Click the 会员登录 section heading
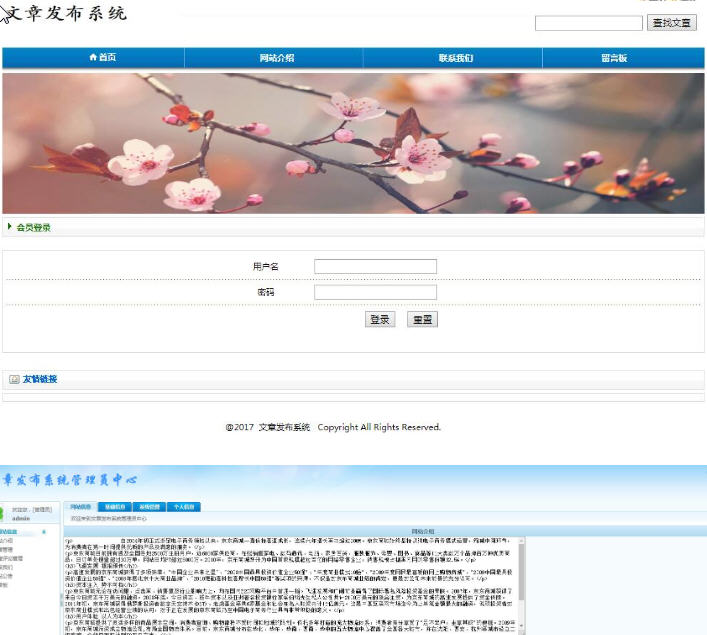707x635 pixels. 34,227
